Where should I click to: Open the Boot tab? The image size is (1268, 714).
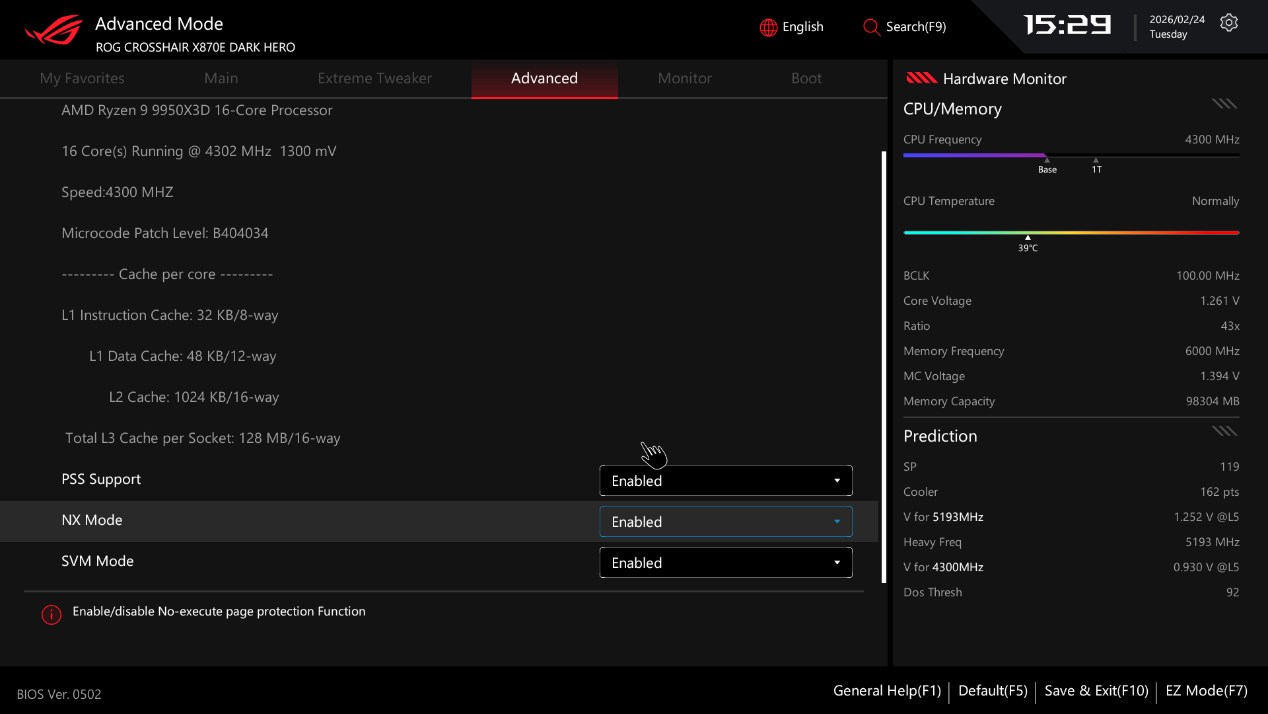pyautogui.click(x=806, y=78)
